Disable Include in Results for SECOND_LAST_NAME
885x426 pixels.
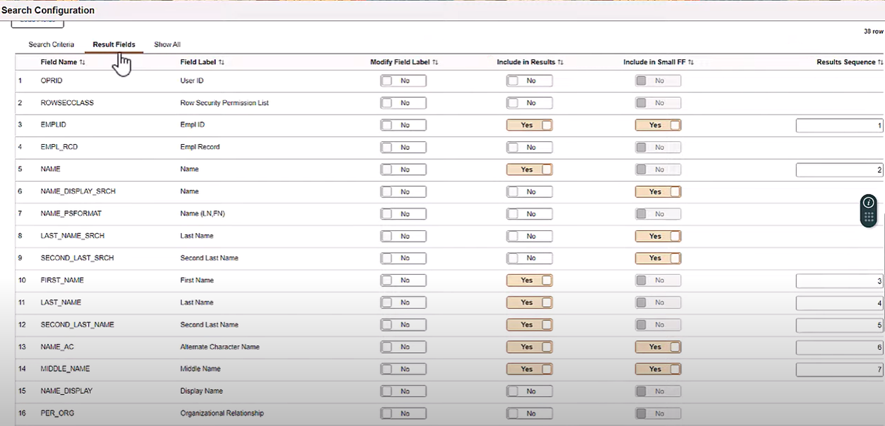pyautogui.click(x=529, y=325)
